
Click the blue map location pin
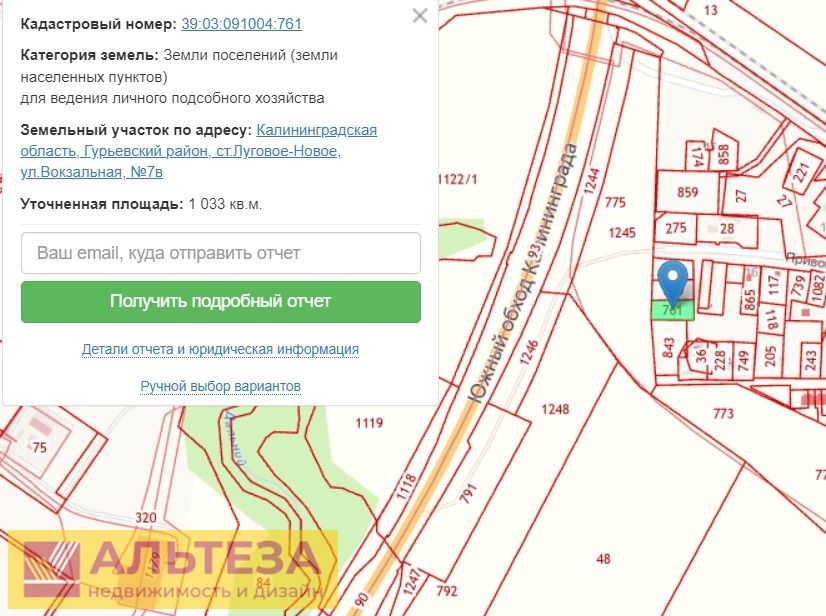pos(673,282)
